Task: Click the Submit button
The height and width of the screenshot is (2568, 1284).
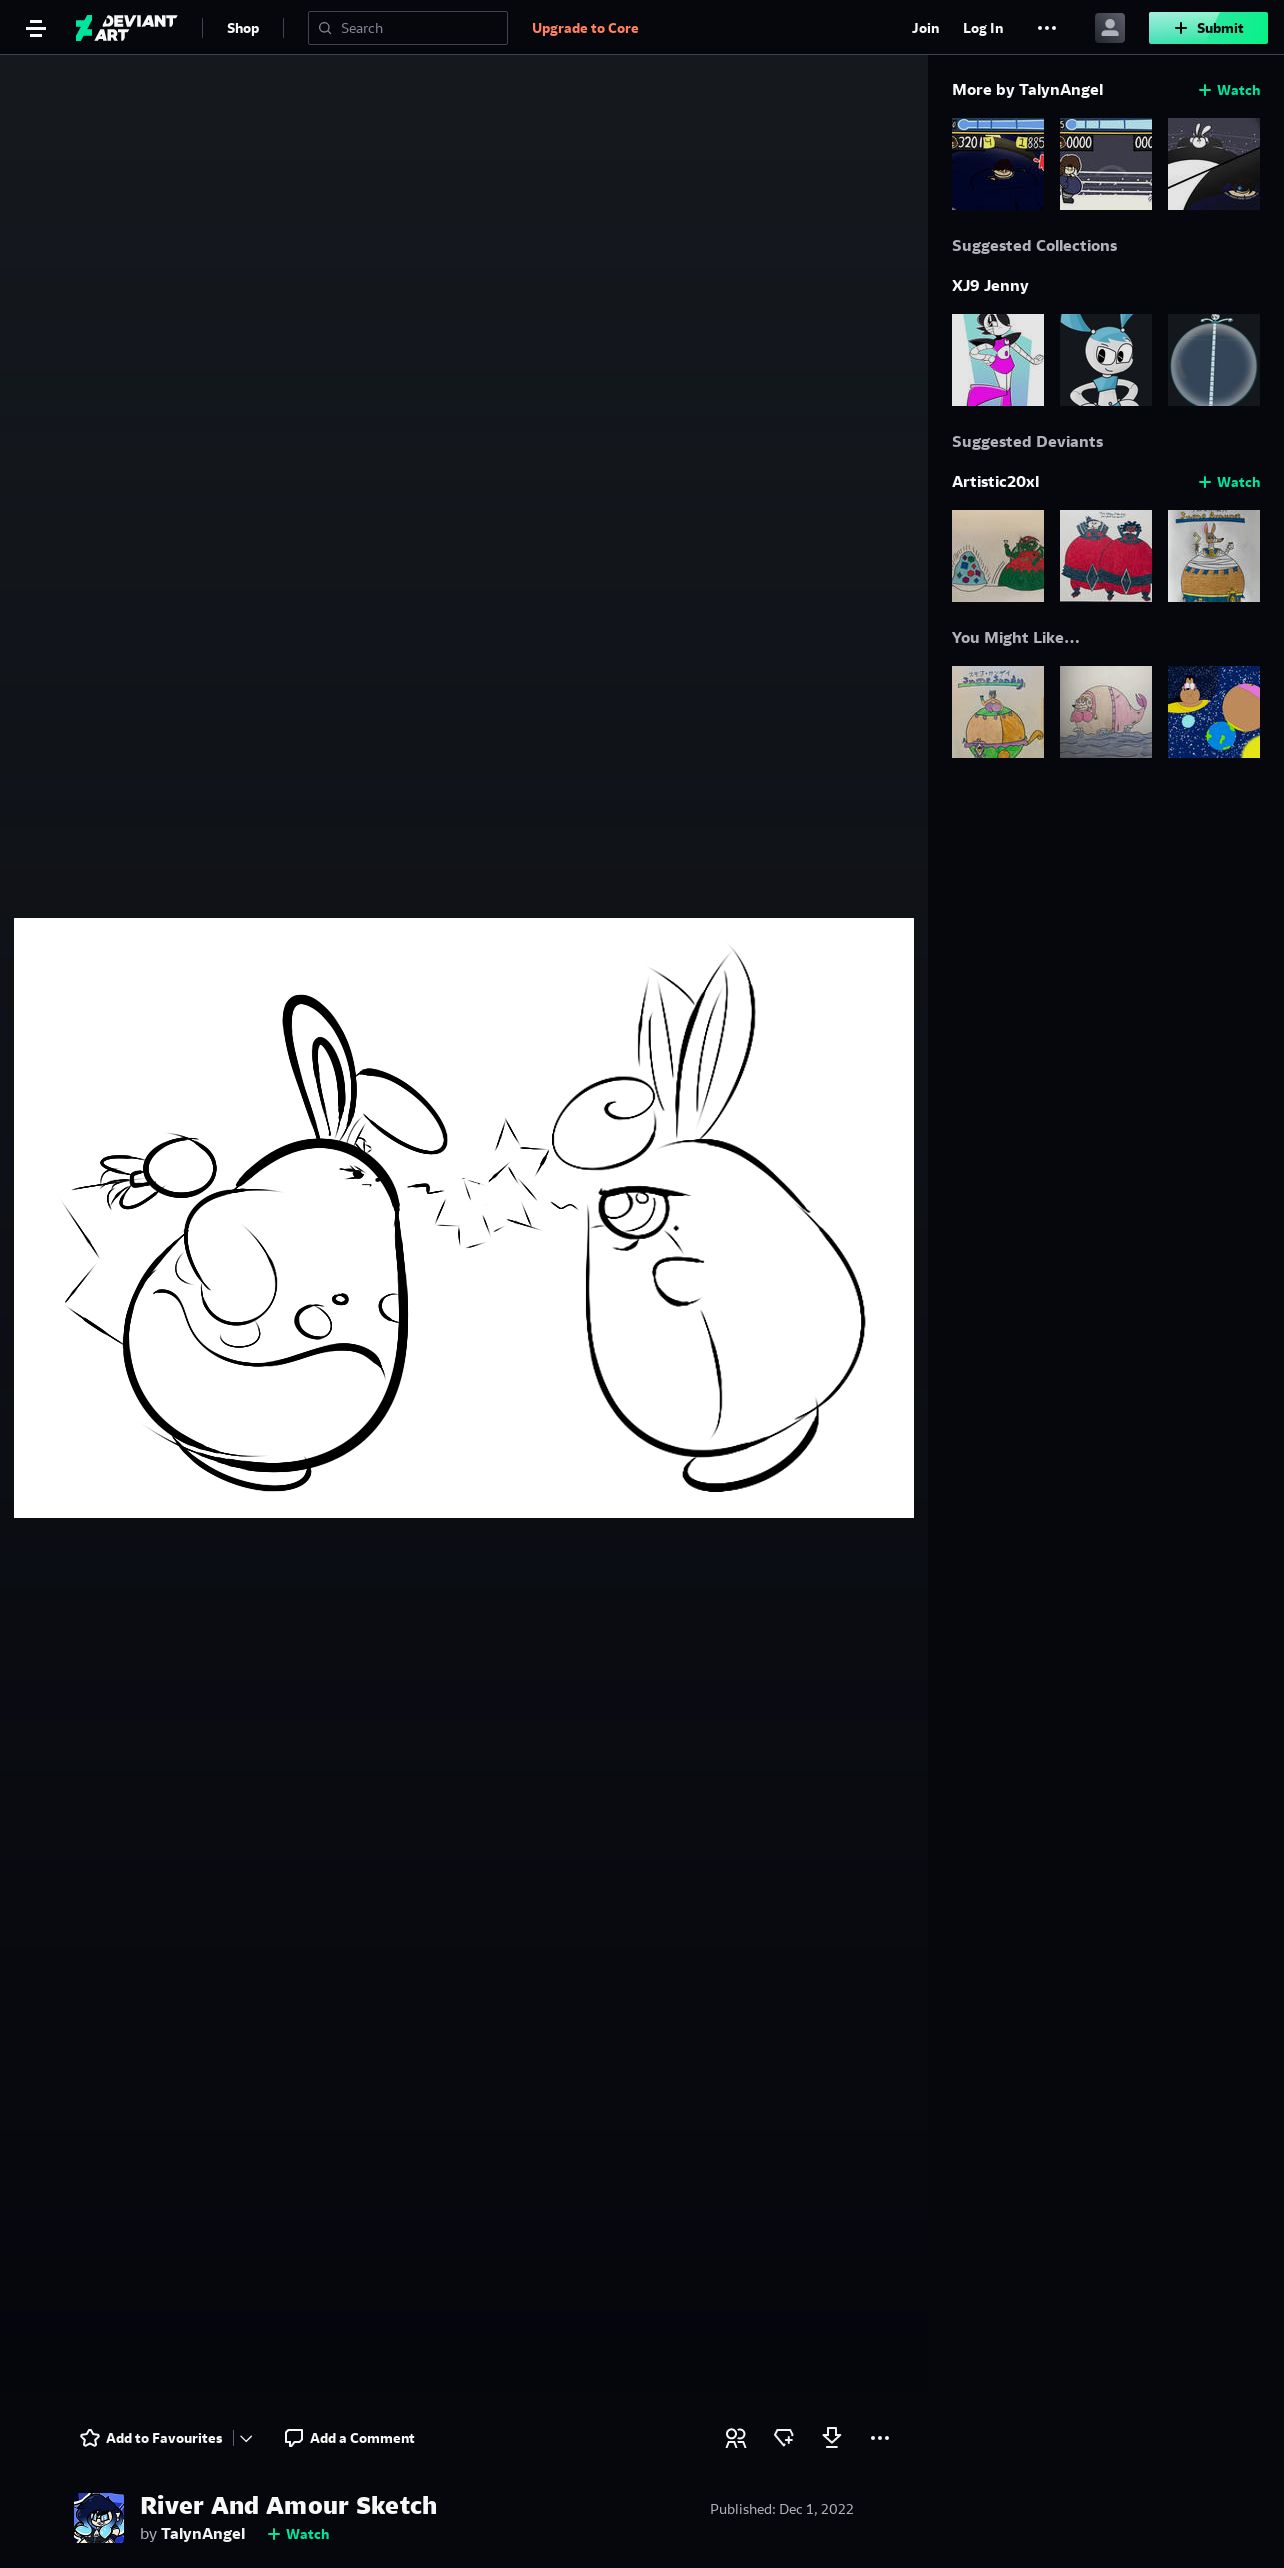Action: click(x=1208, y=28)
